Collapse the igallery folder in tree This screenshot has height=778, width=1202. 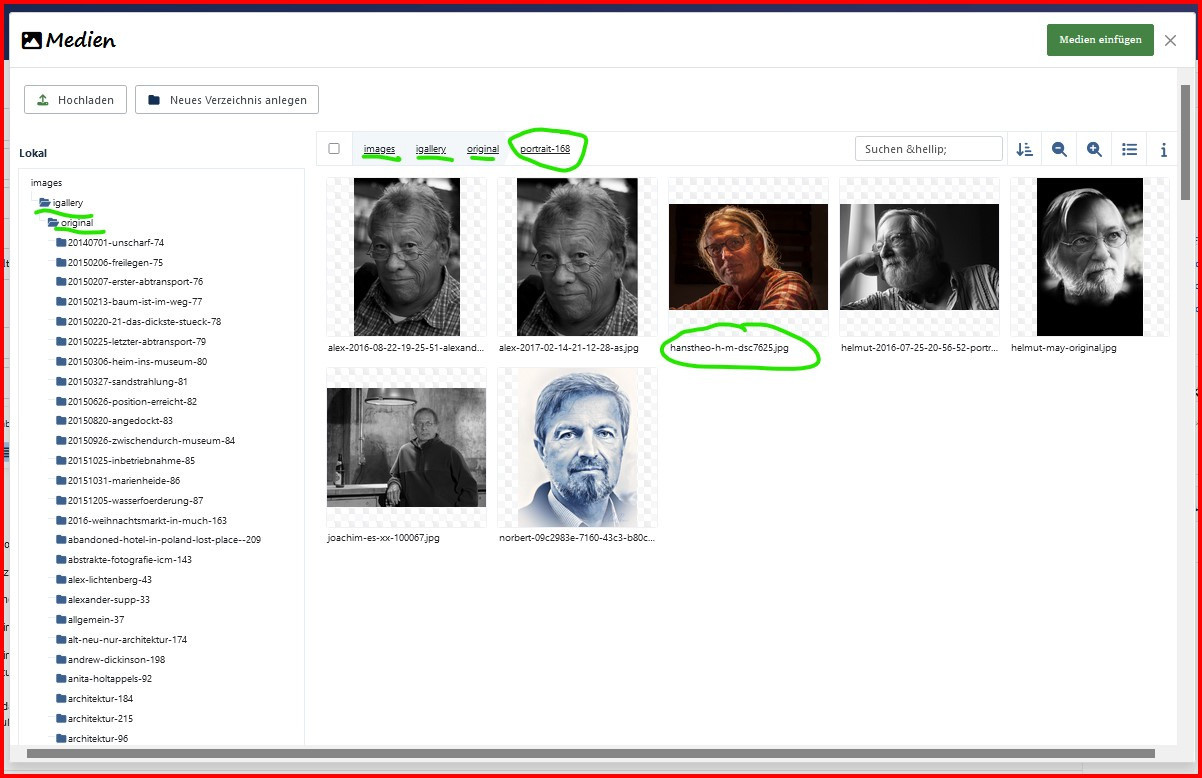point(45,203)
